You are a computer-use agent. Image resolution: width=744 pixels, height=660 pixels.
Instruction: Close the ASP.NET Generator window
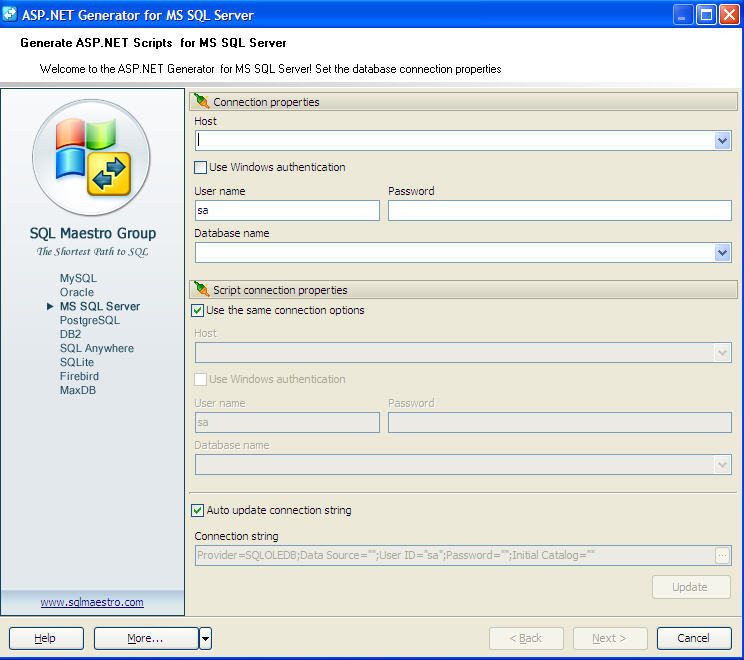click(729, 15)
